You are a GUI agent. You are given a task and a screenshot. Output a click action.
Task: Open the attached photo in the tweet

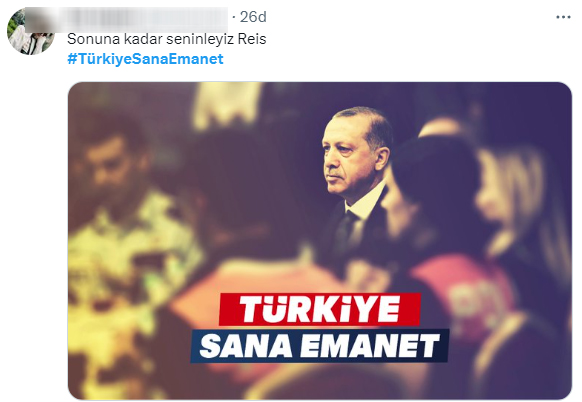[320, 241]
